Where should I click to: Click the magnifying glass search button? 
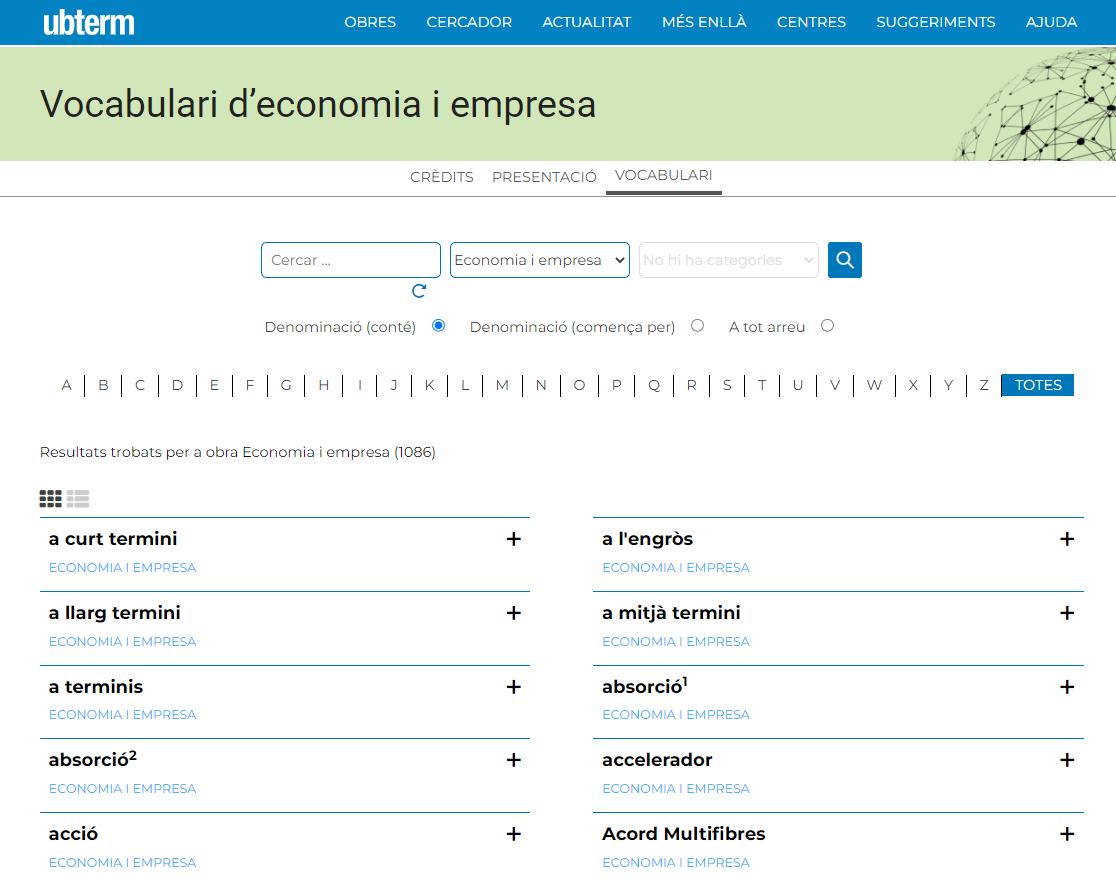coord(844,260)
